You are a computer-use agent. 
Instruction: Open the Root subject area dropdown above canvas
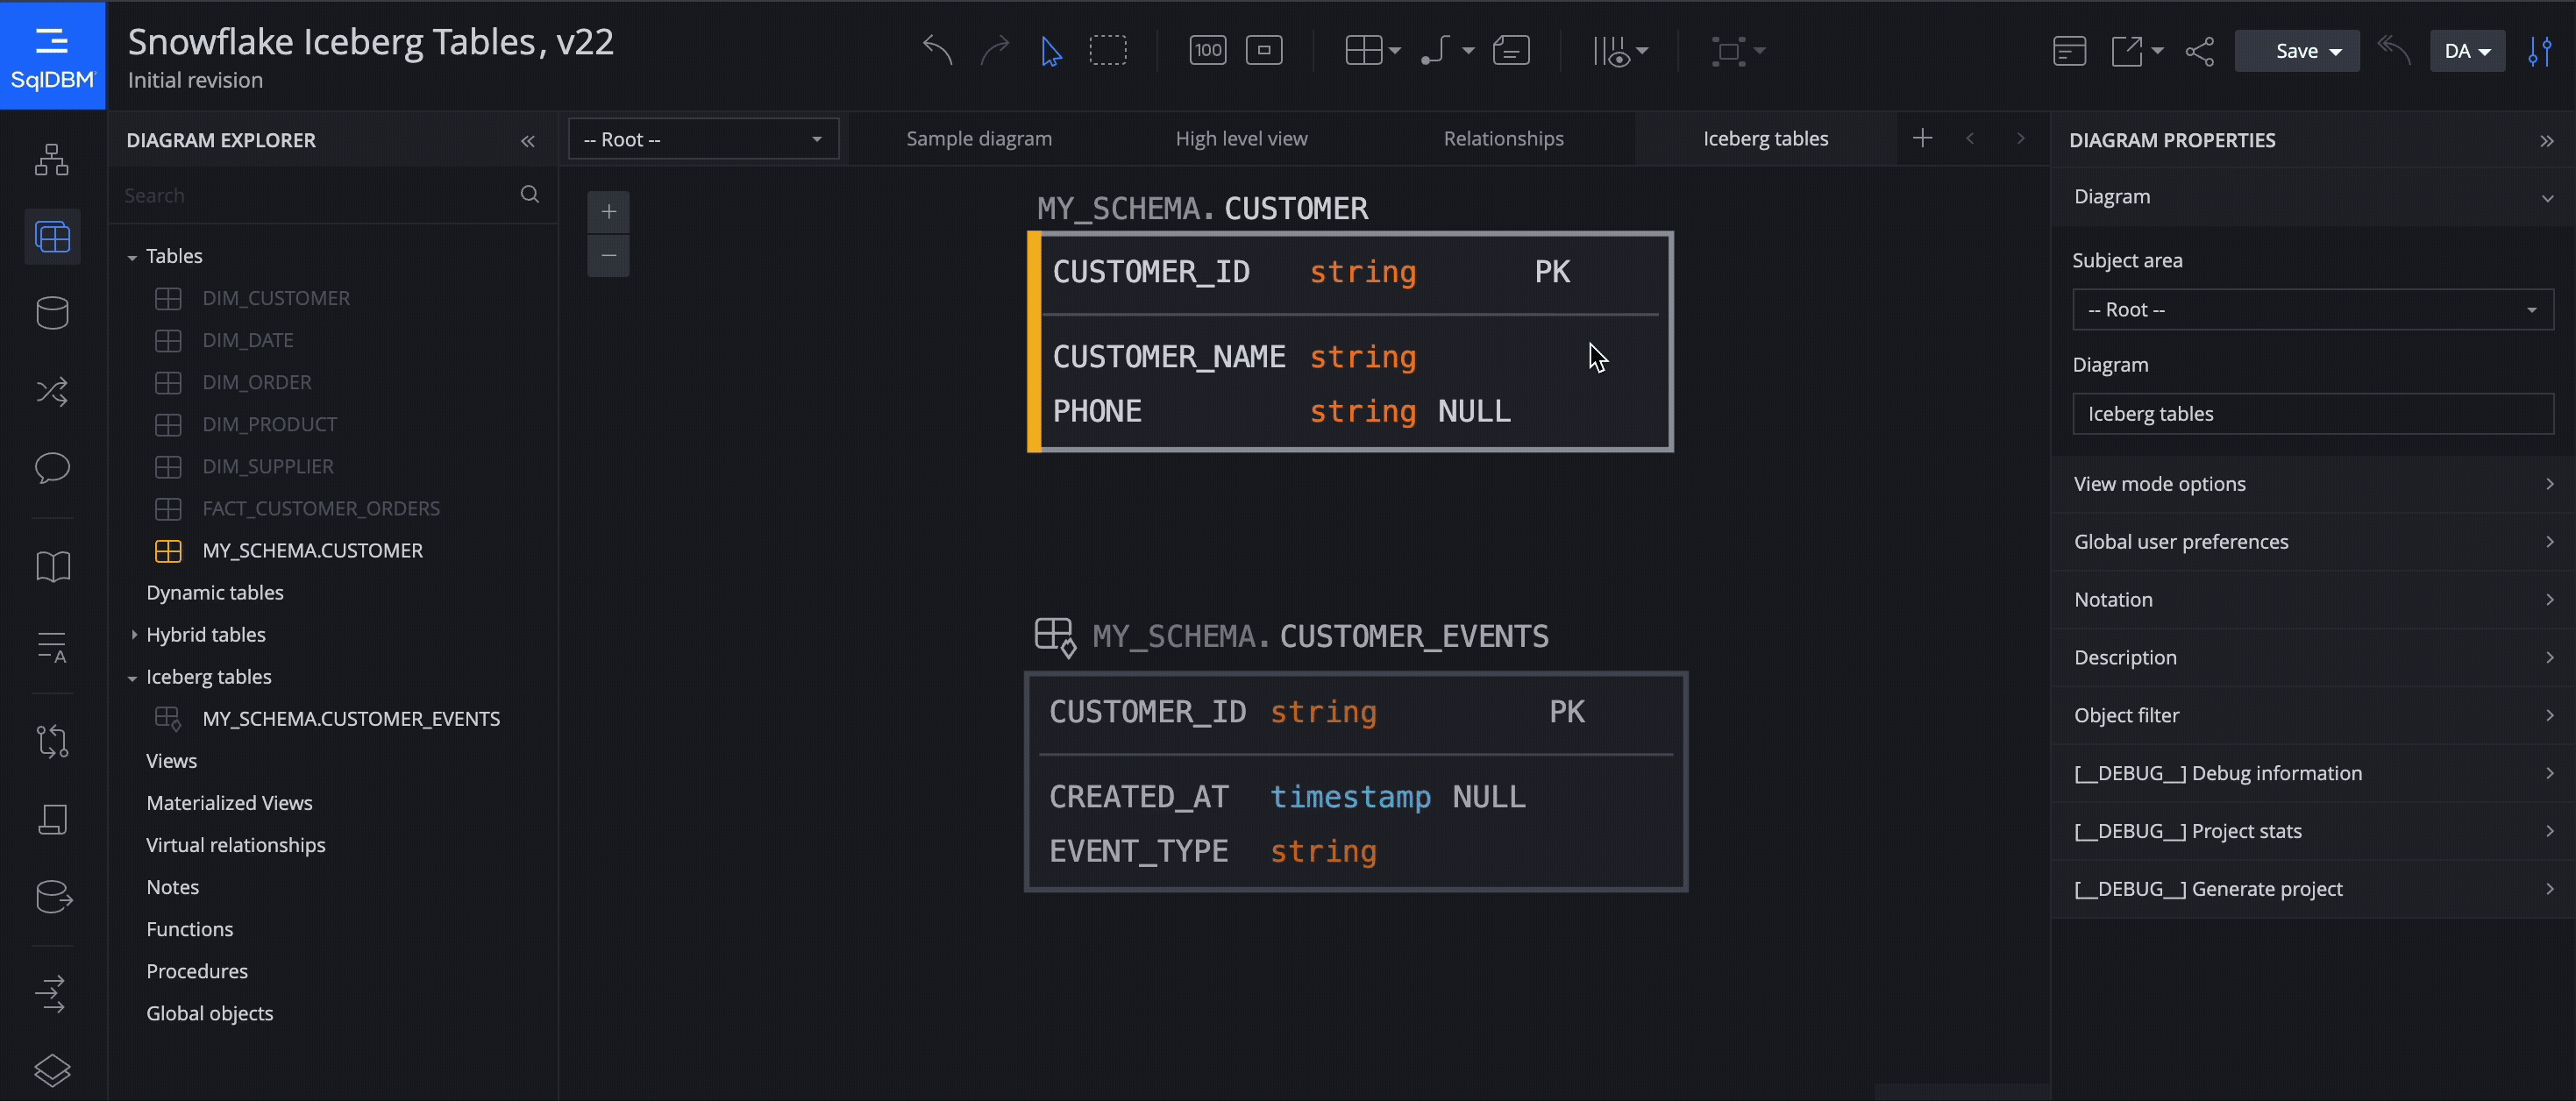pos(703,139)
